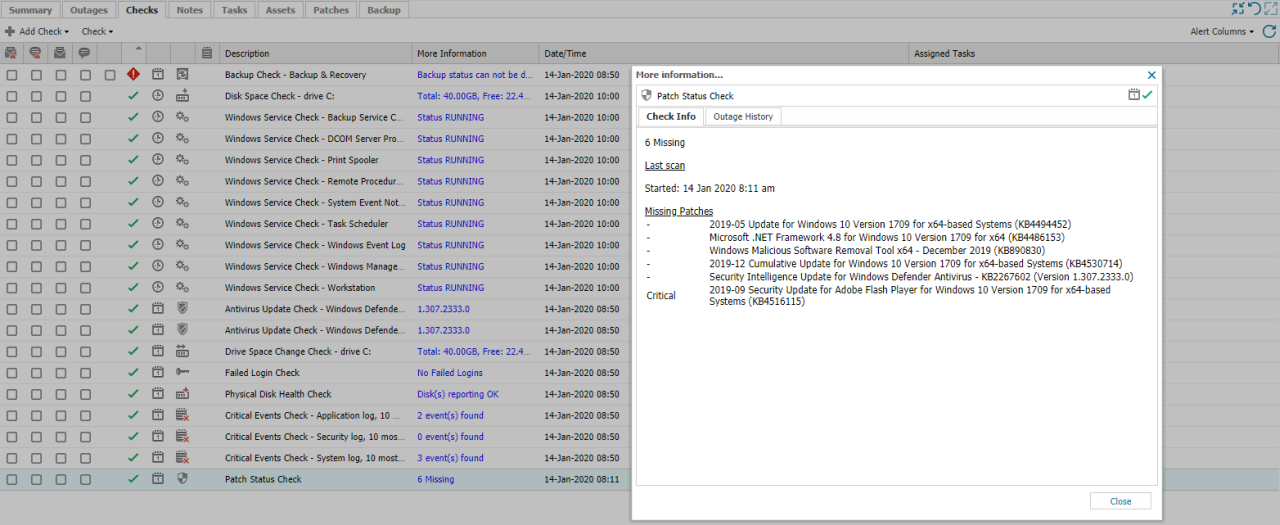Click the shield icon in More information dialog header
The height and width of the screenshot is (525, 1280).
click(x=647, y=96)
